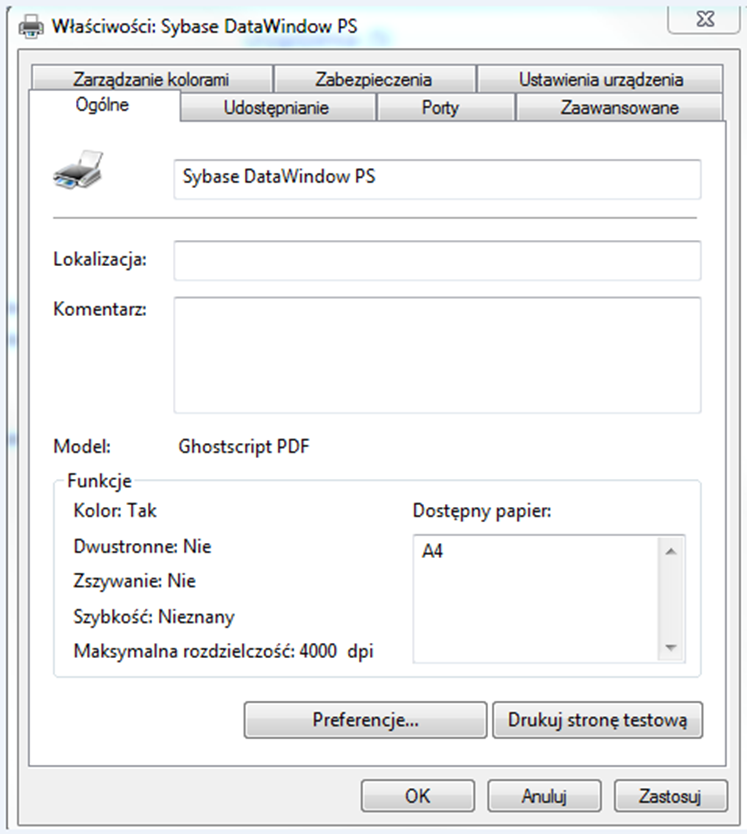The width and height of the screenshot is (747, 834).
Task: Cancel with the Anuluj button
Action: click(x=544, y=796)
